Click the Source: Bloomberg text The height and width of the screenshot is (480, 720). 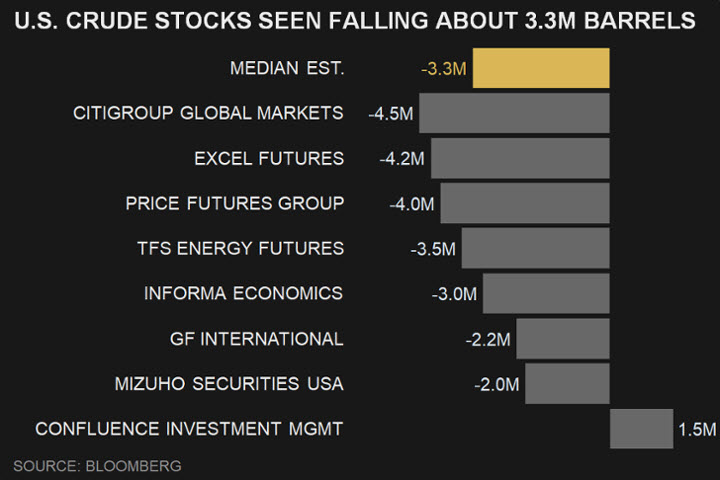click(x=97, y=466)
